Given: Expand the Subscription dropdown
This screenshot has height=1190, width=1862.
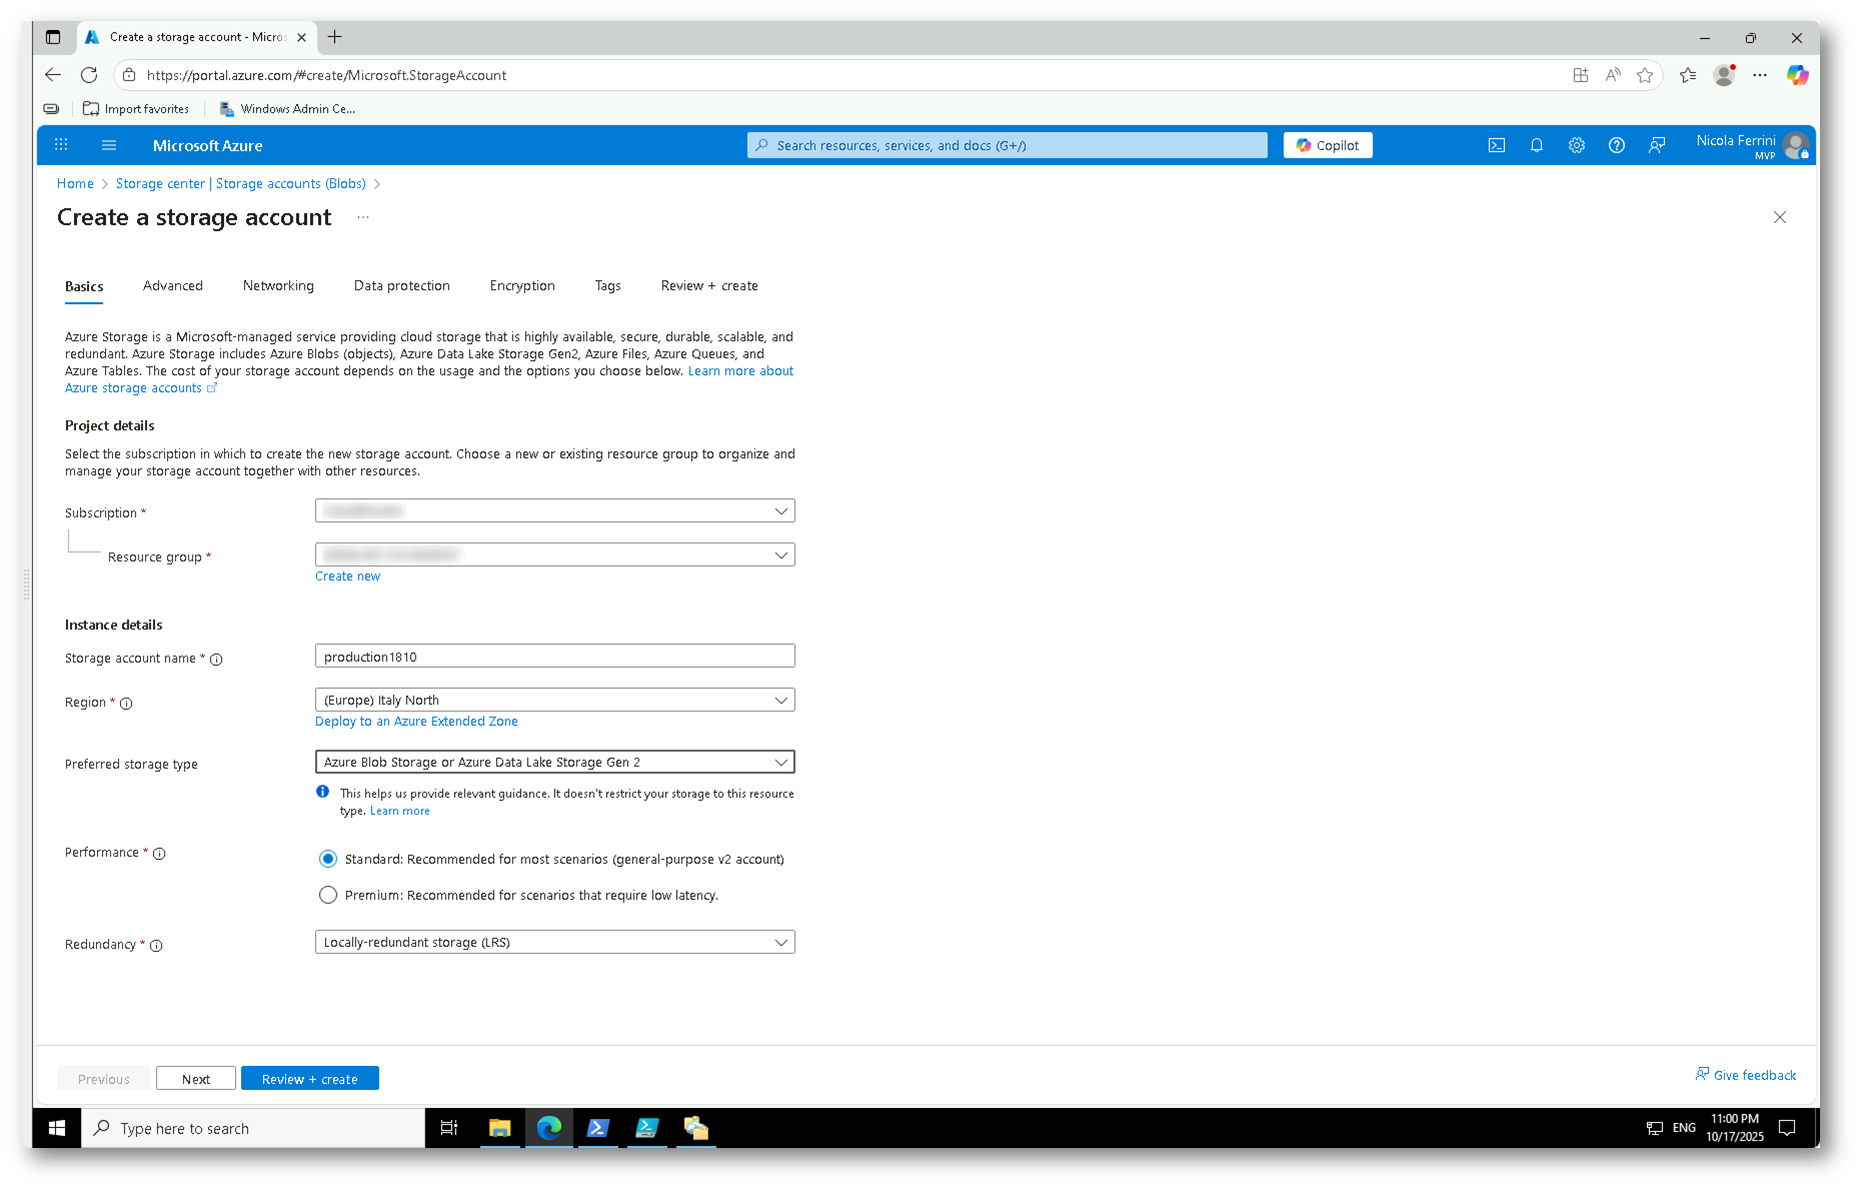Looking at the screenshot, I should pyautogui.click(x=555, y=511).
